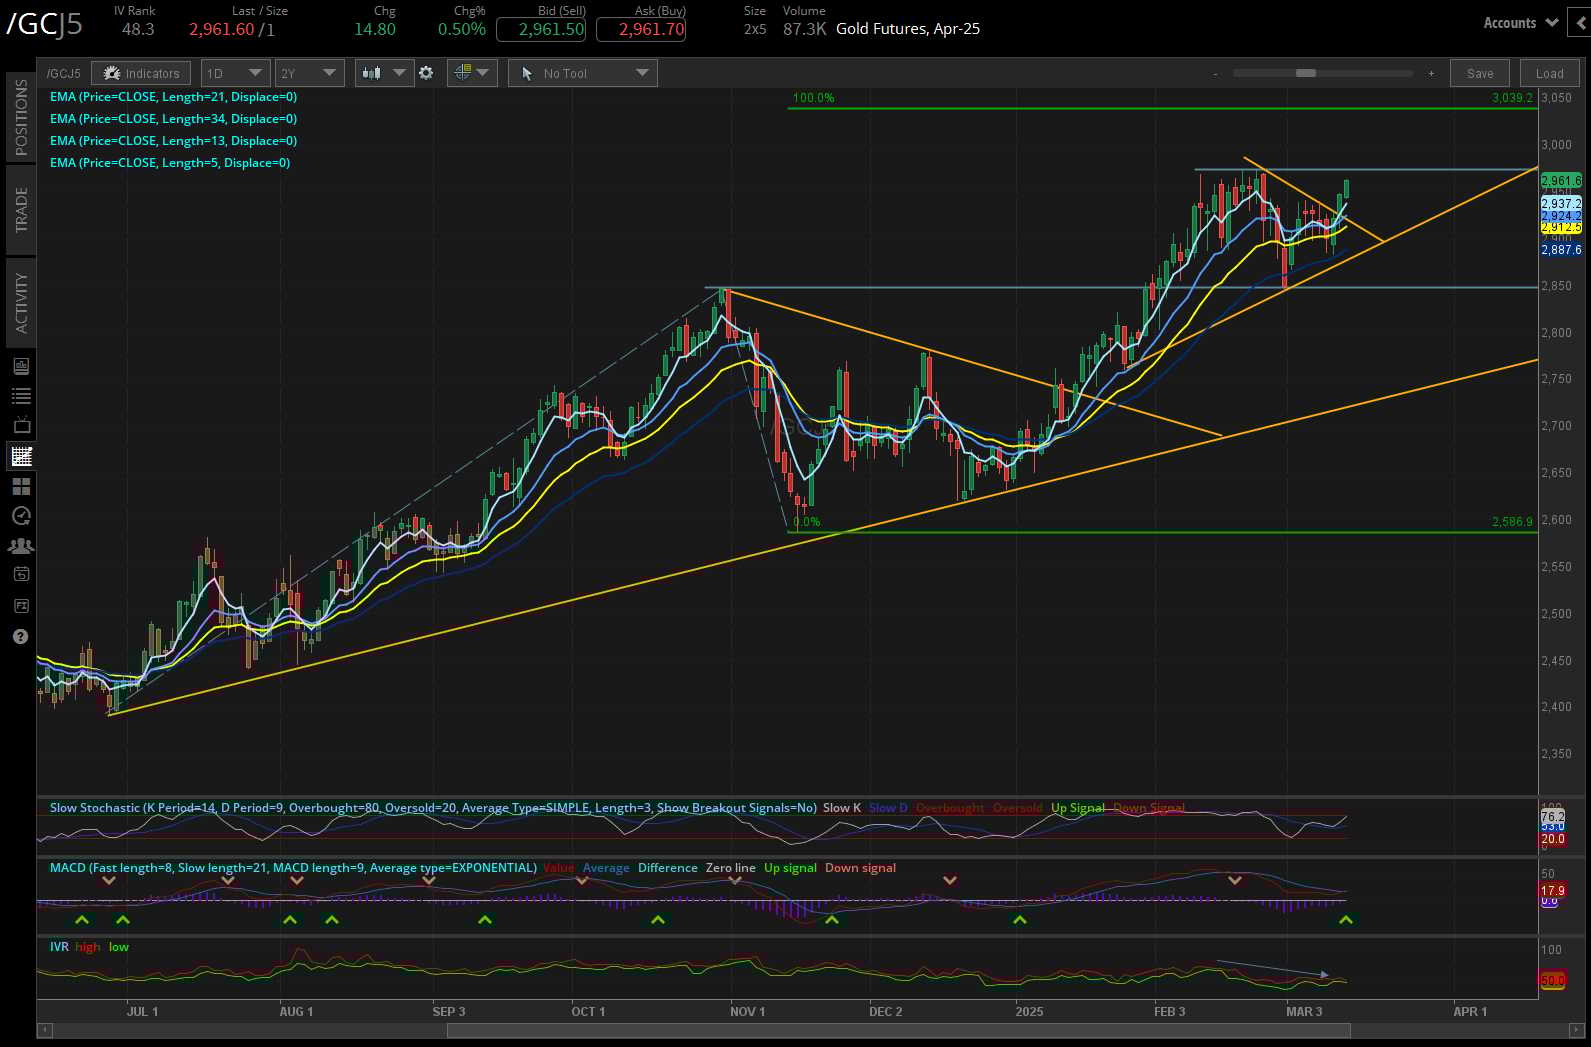The width and height of the screenshot is (1591, 1047).
Task: Click the NOV 1 date axis label
Action: tap(747, 1012)
